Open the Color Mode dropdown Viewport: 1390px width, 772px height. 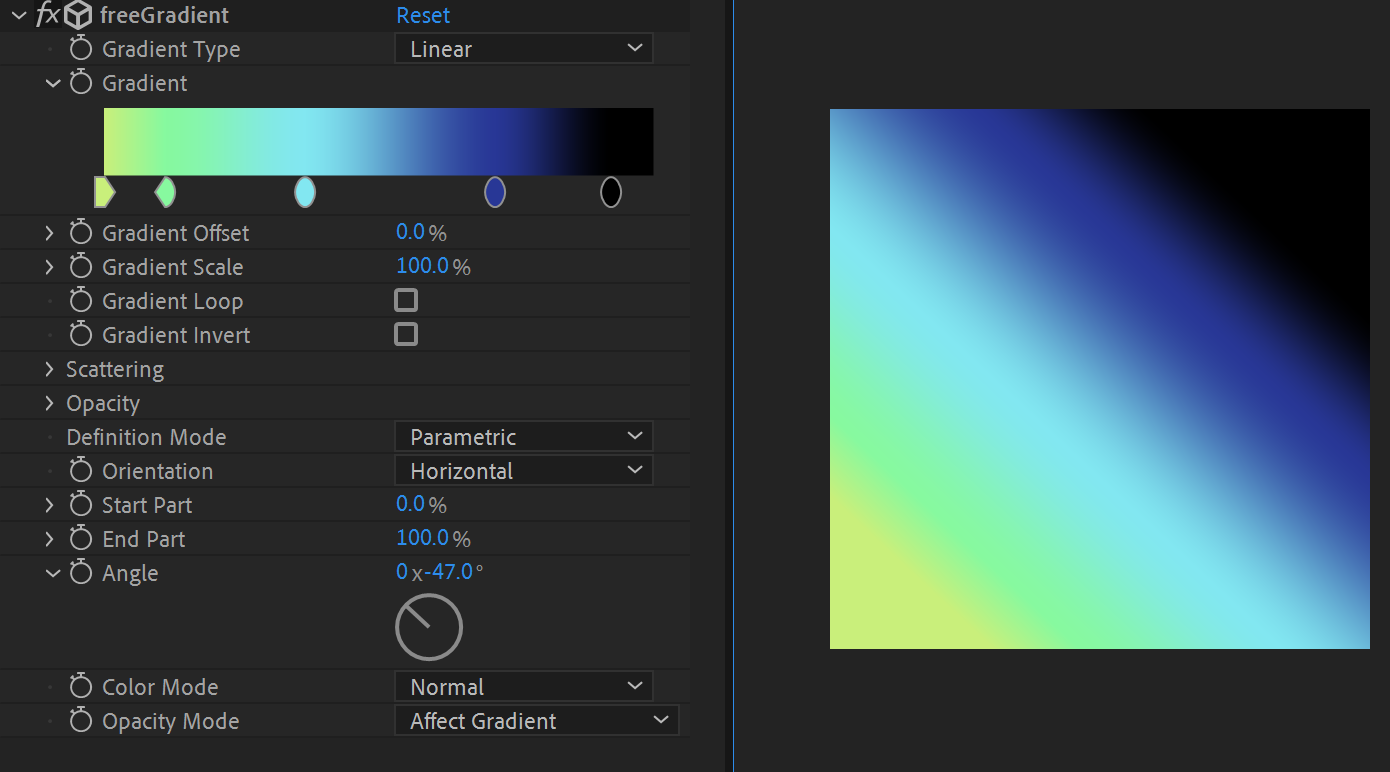(524, 687)
